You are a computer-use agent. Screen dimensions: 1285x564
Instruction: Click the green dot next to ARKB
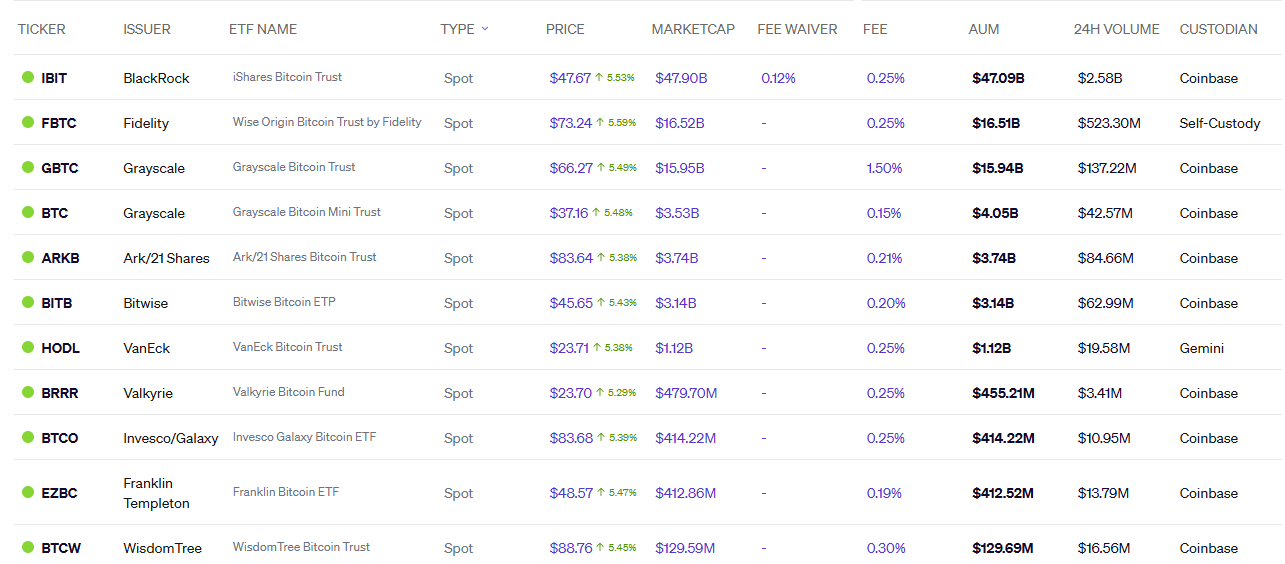[x=28, y=258]
